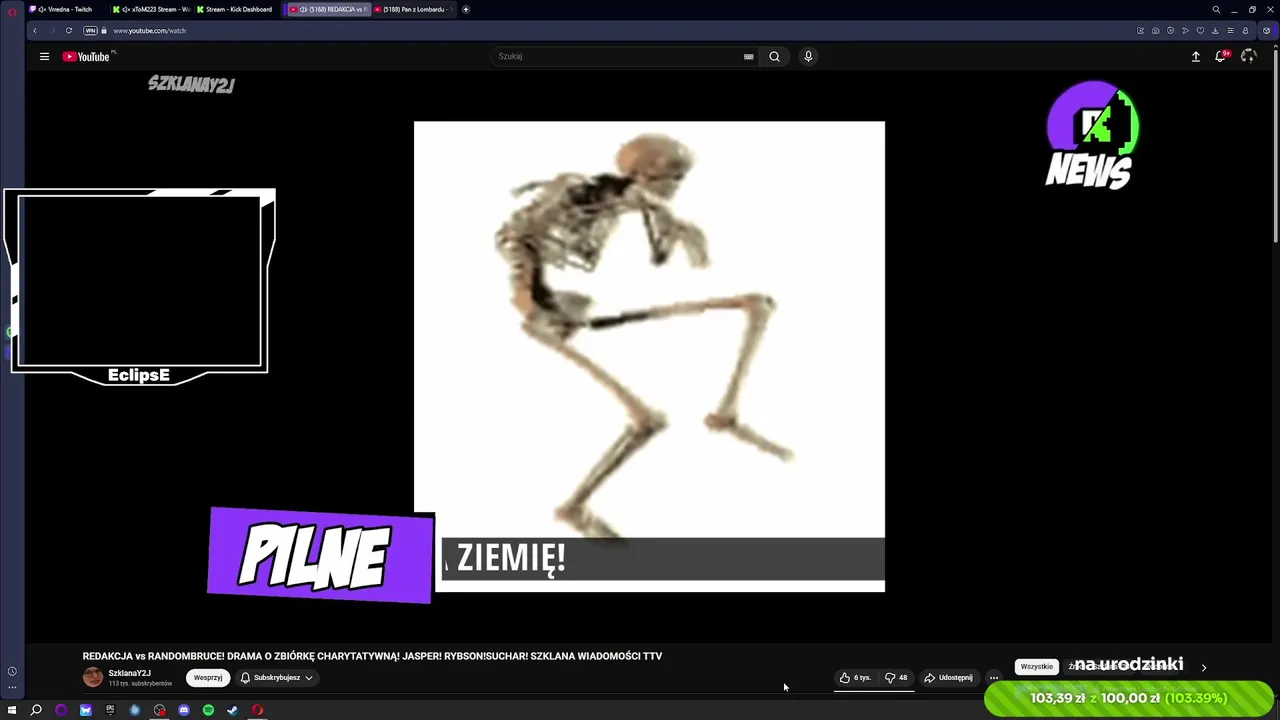Open the three-dot more actions menu
1280x720 pixels.
point(993,678)
